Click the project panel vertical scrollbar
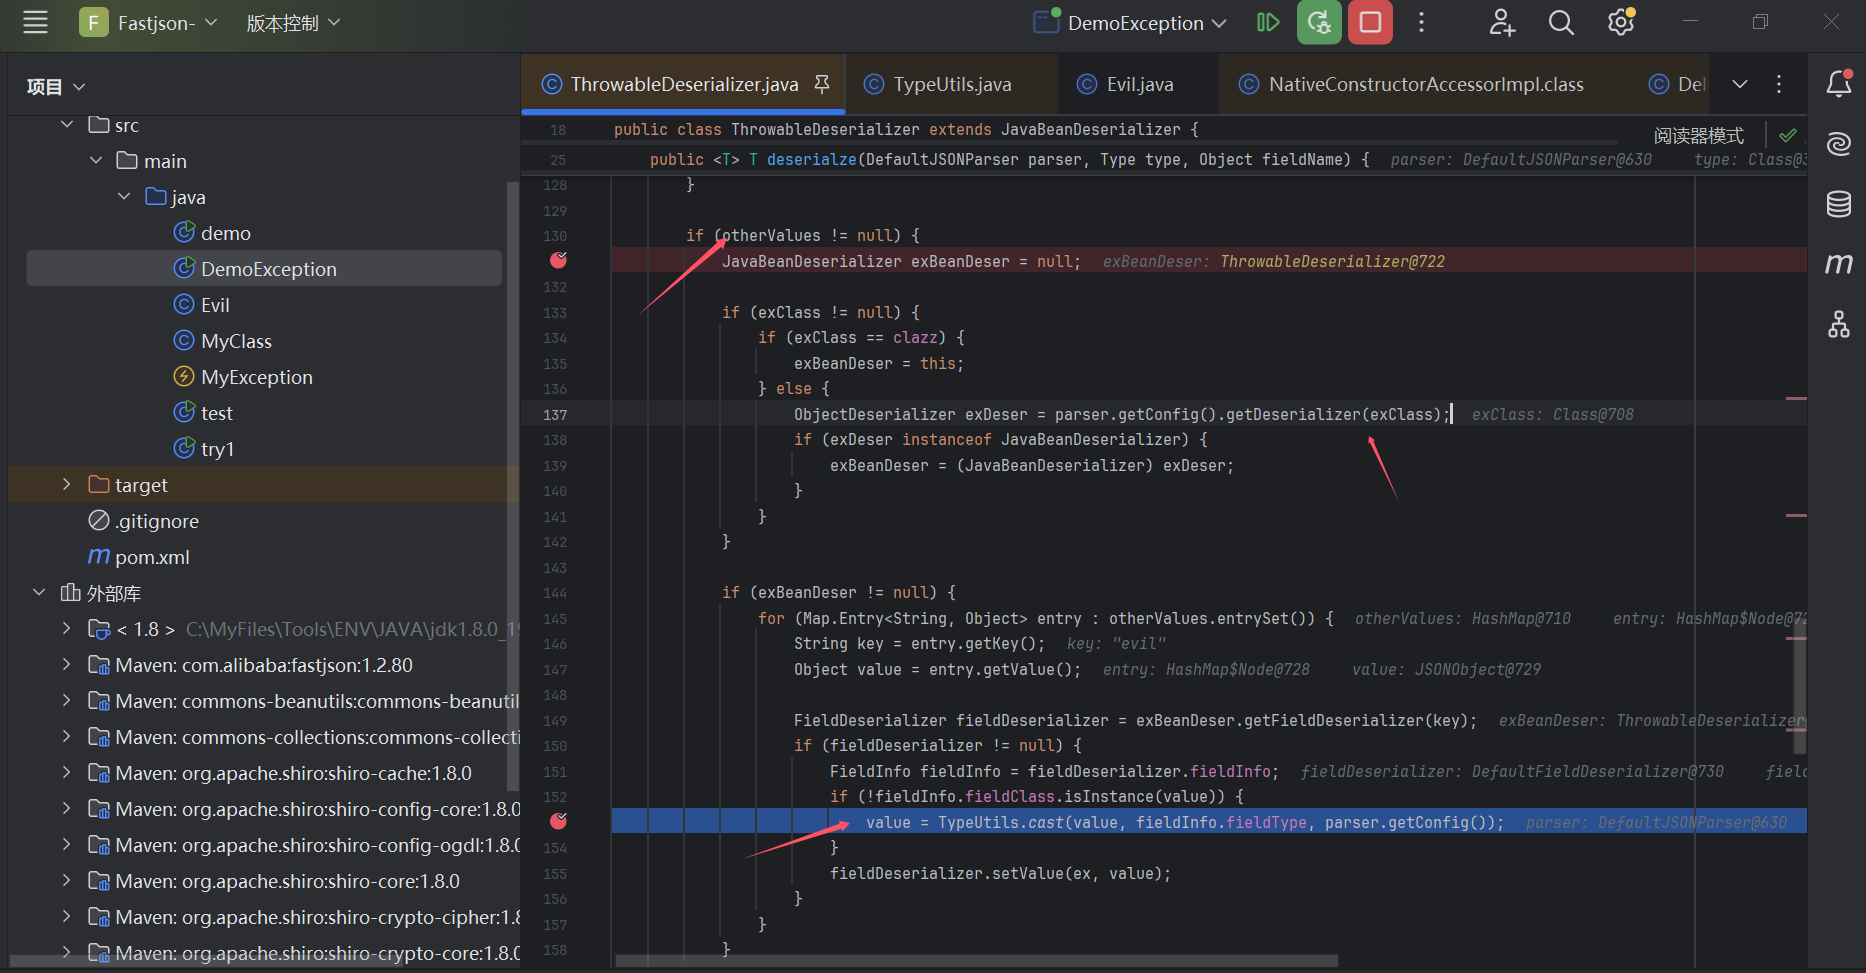This screenshot has height=973, width=1866. point(513,485)
